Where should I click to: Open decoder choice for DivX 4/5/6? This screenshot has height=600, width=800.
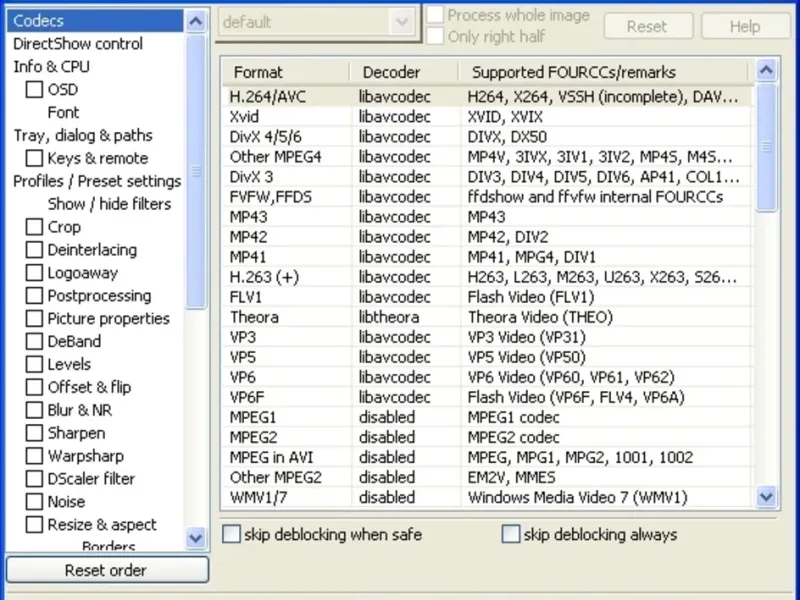394,137
